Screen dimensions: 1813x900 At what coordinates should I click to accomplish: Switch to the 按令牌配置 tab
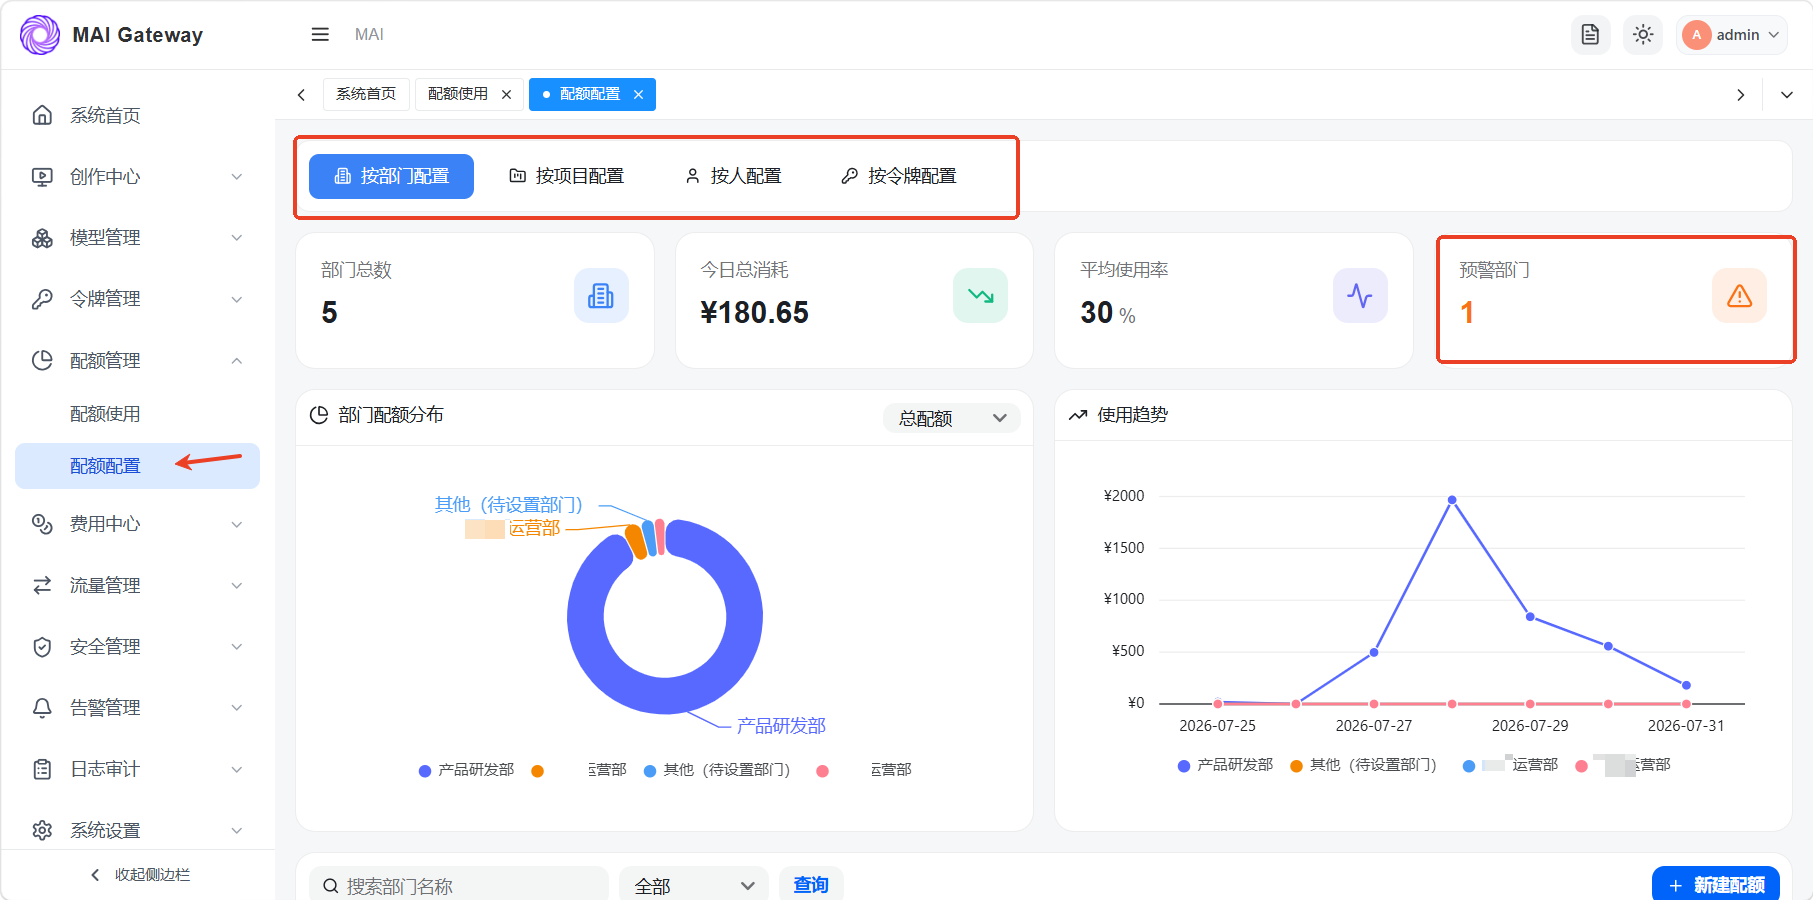tap(898, 176)
